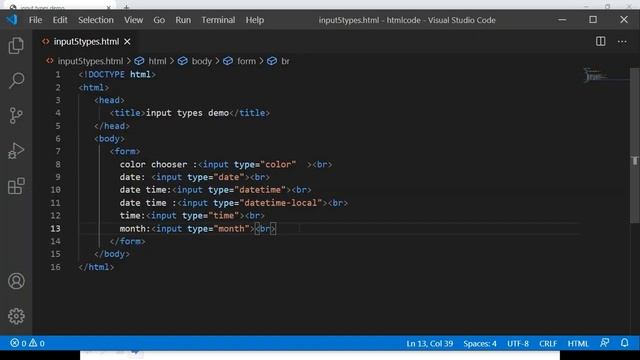Click the "color chooser" text on line 8
This screenshot has height=360, width=640.
(x=153, y=164)
